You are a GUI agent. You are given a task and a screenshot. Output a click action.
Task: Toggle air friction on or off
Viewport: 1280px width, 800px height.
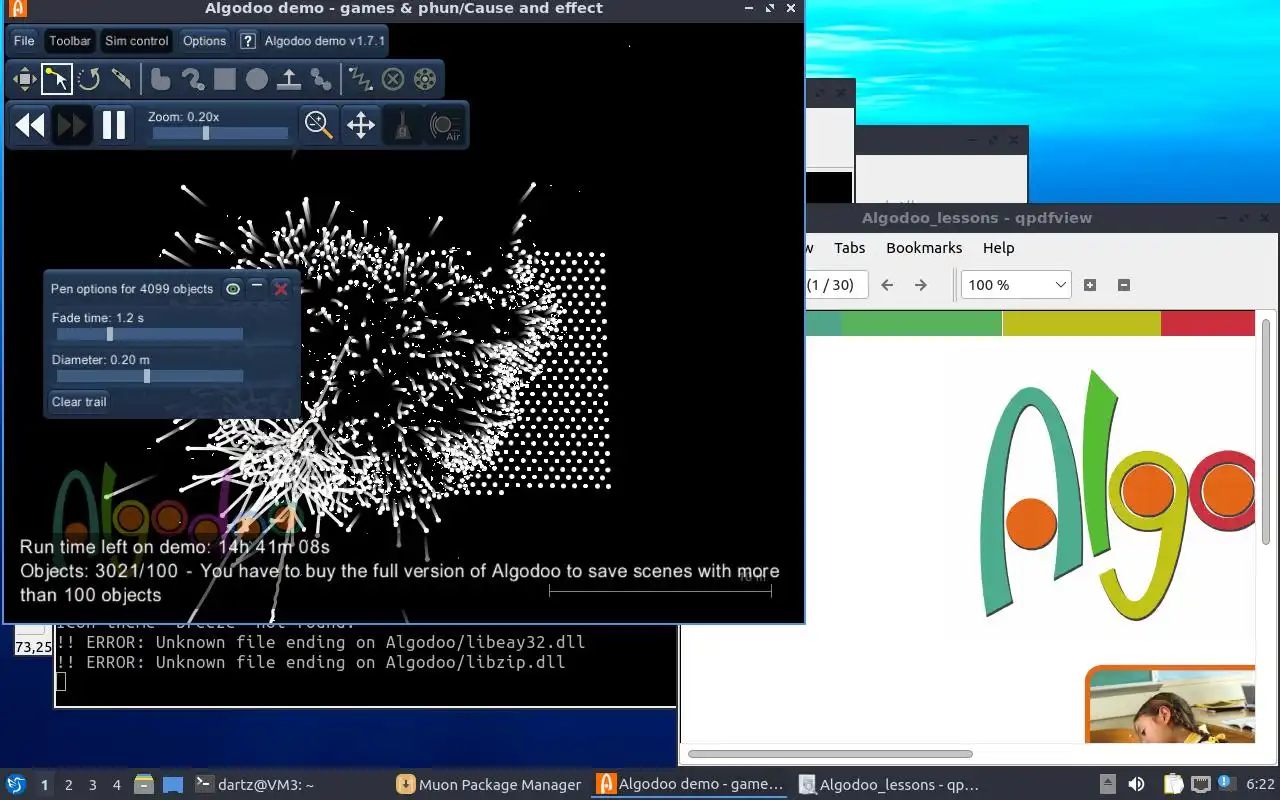pyautogui.click(x=445, y=125)
